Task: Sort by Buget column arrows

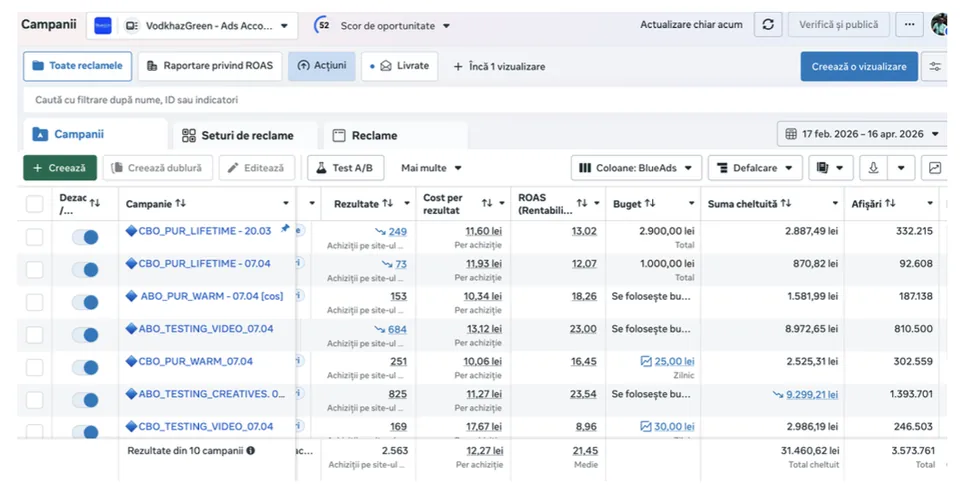Action: (x=650, y=203)
